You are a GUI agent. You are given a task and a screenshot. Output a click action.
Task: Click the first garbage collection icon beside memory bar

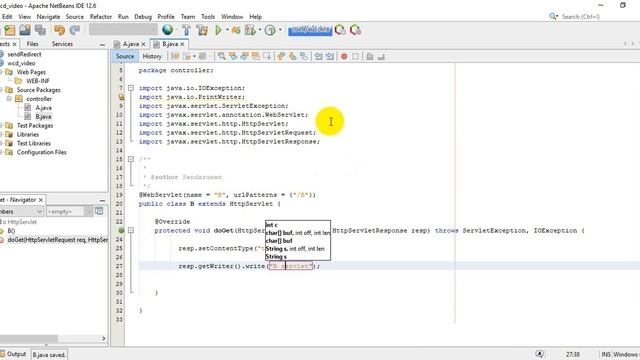[340, 30]
